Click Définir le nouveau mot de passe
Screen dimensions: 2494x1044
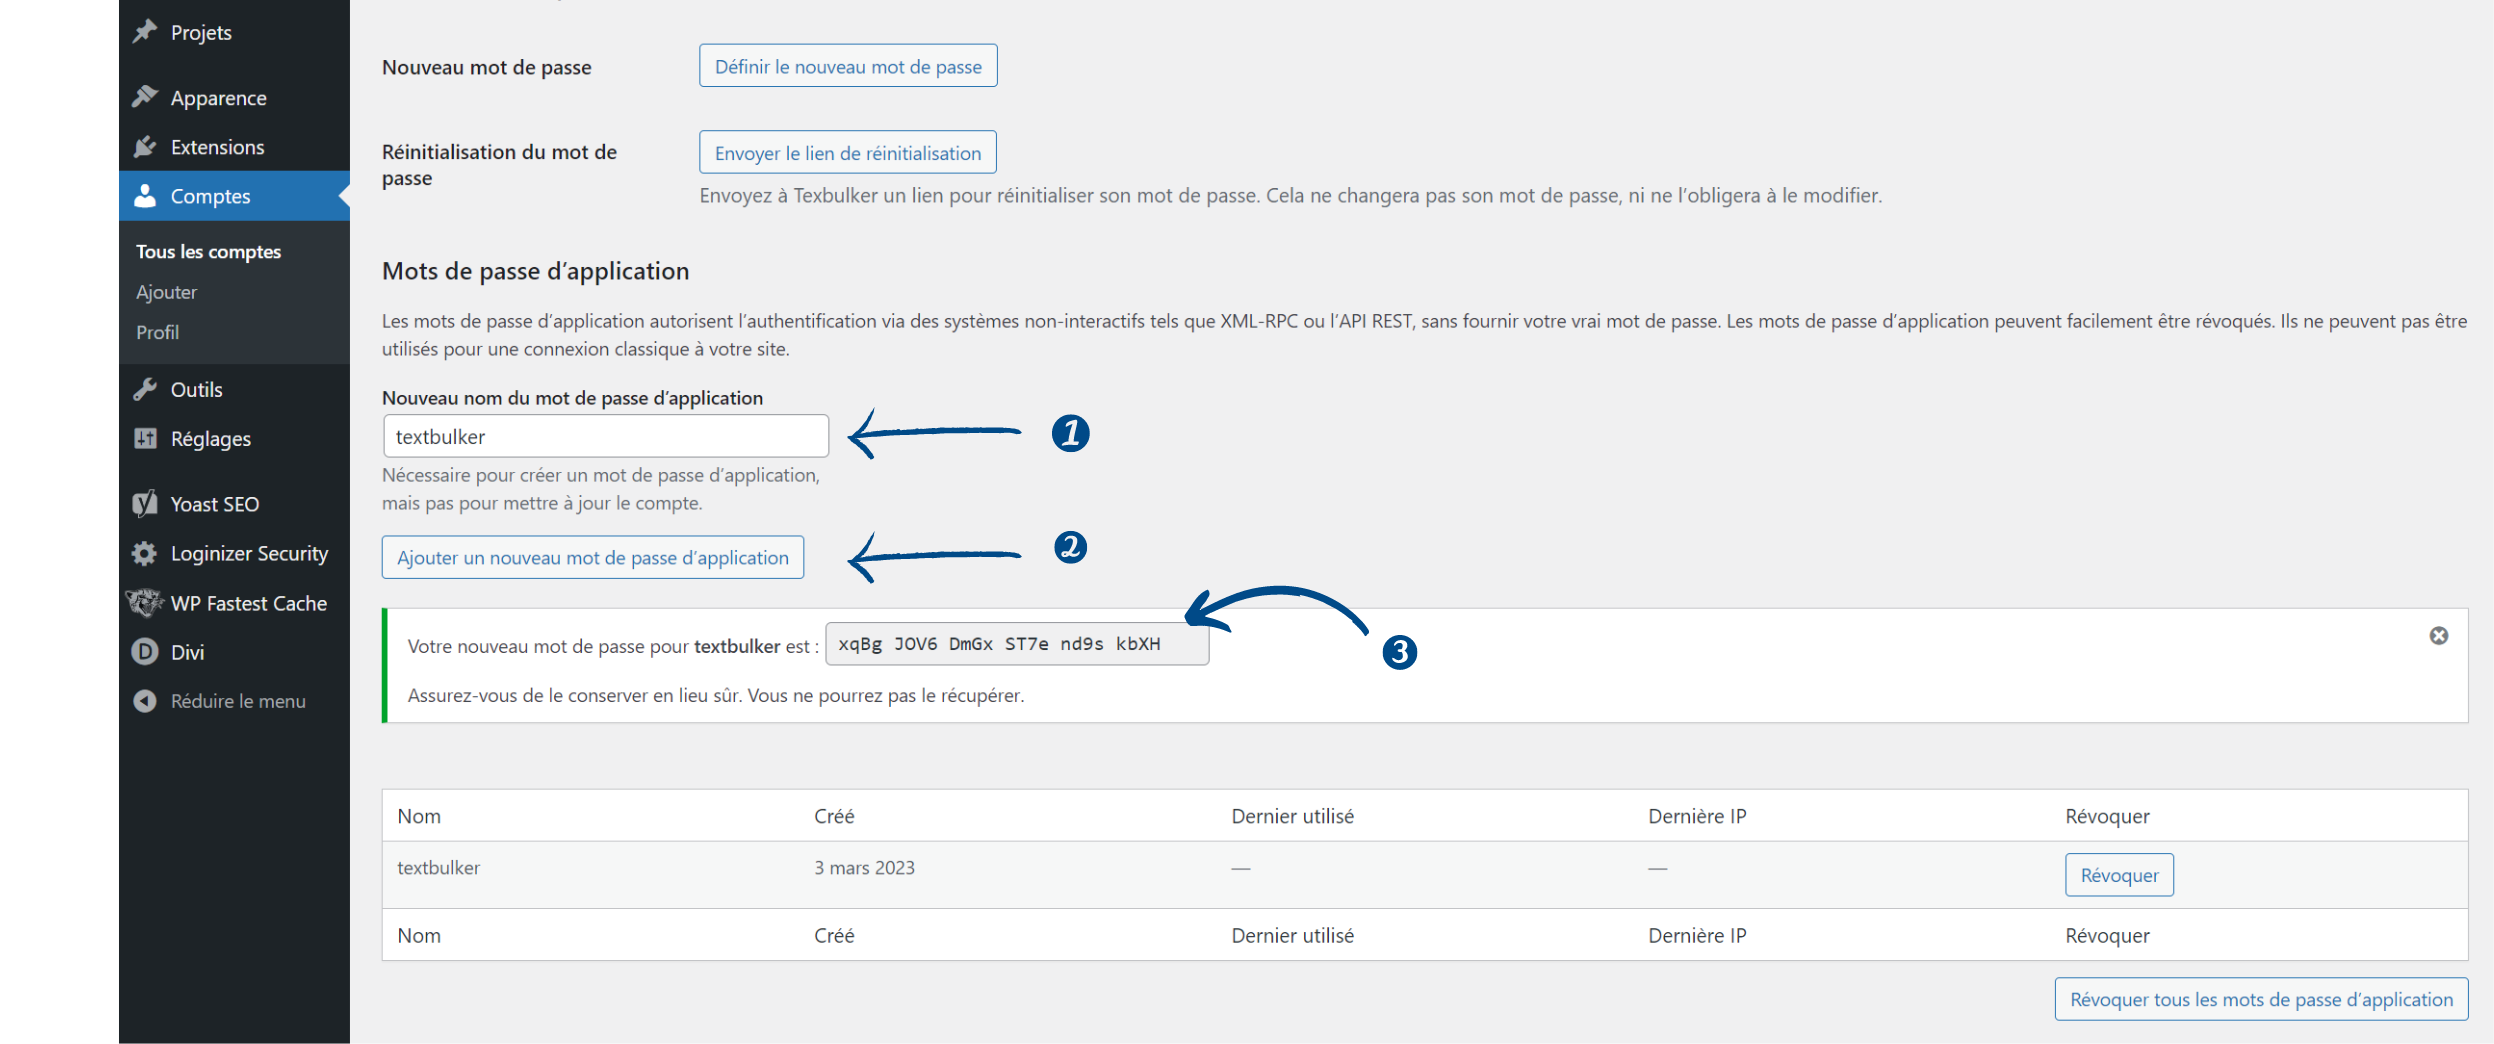click(847, 65)
